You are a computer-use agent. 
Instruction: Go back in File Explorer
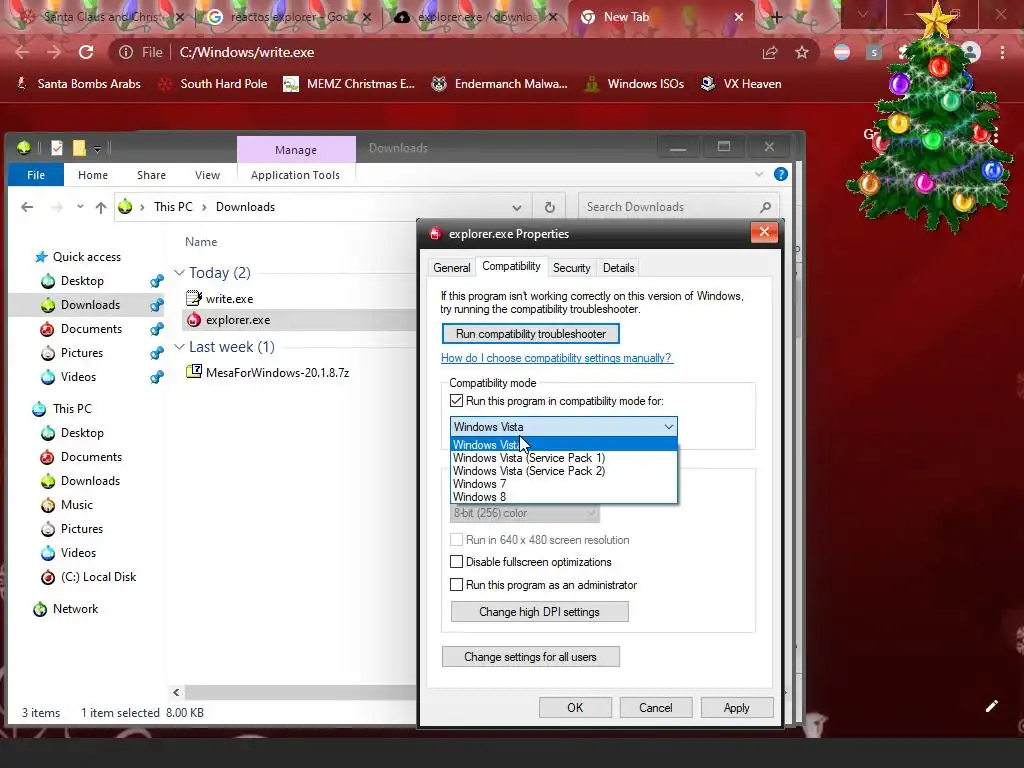point(27,207)
